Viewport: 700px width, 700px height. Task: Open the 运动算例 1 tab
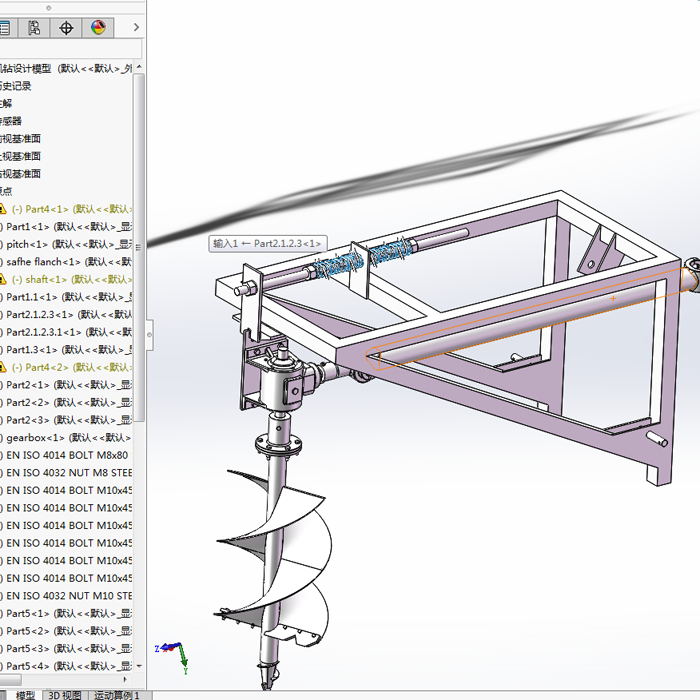click(x=118, y=694)
